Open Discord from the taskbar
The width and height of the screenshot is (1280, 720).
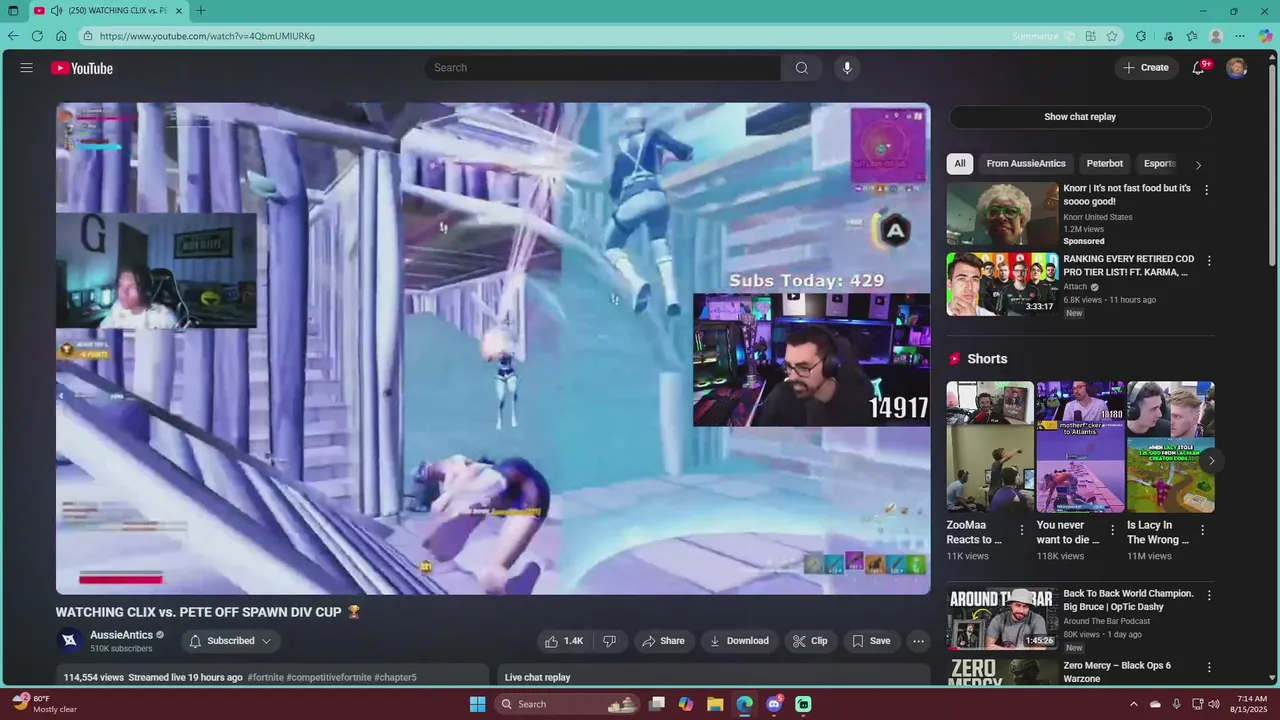(x=774, y=704)
